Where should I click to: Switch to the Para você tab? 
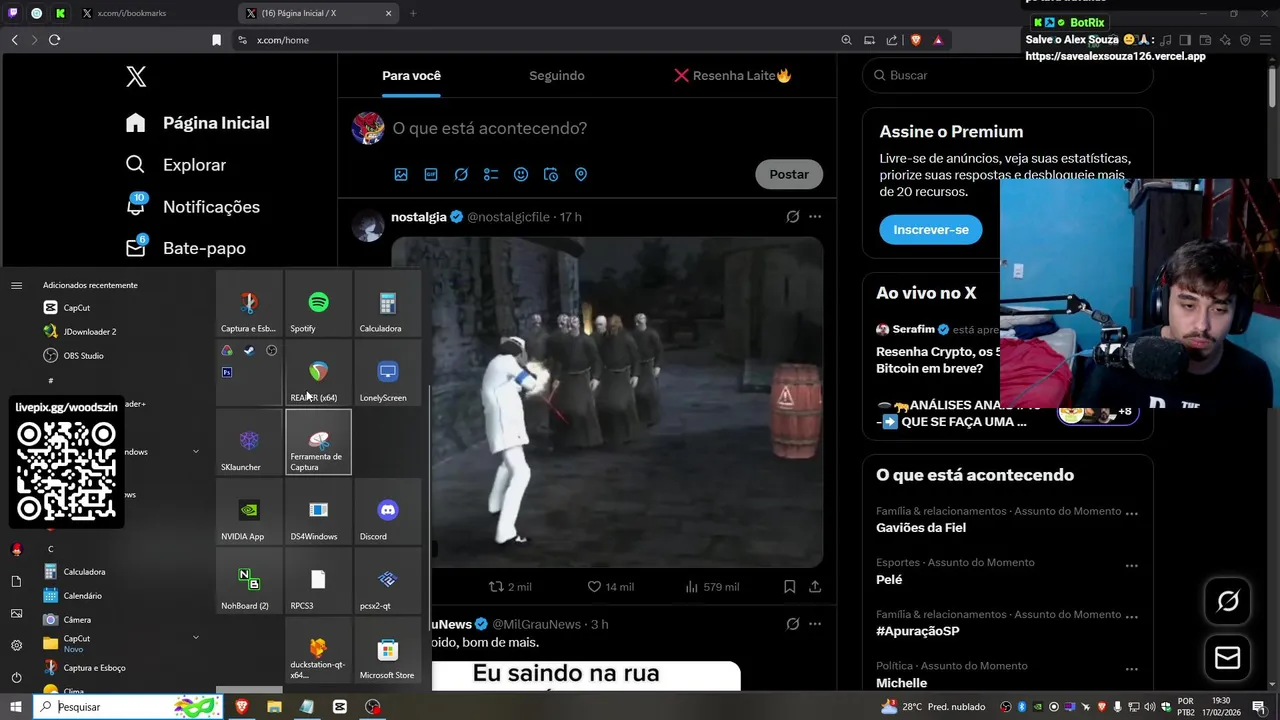[x=411, y=76]
